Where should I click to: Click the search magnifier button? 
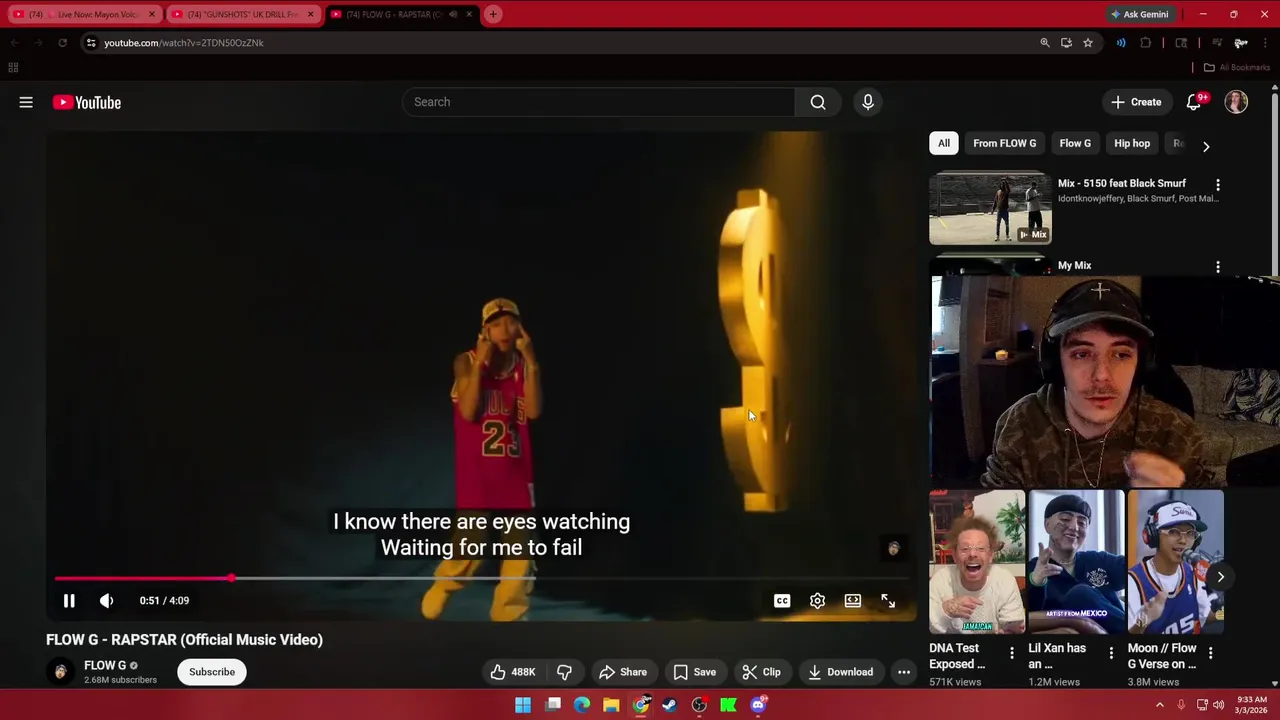pos(818,102)
